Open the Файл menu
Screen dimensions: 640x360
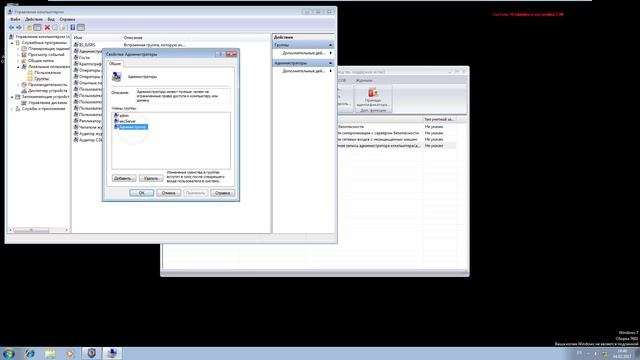(x=15, y=19)
